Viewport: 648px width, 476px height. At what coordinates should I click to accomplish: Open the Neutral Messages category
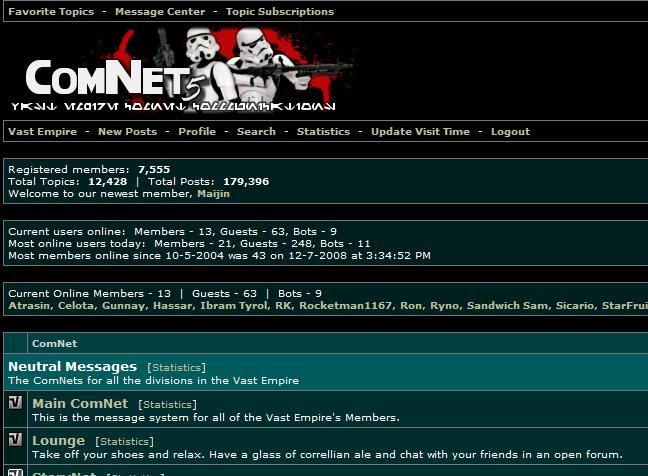(72, 367)
